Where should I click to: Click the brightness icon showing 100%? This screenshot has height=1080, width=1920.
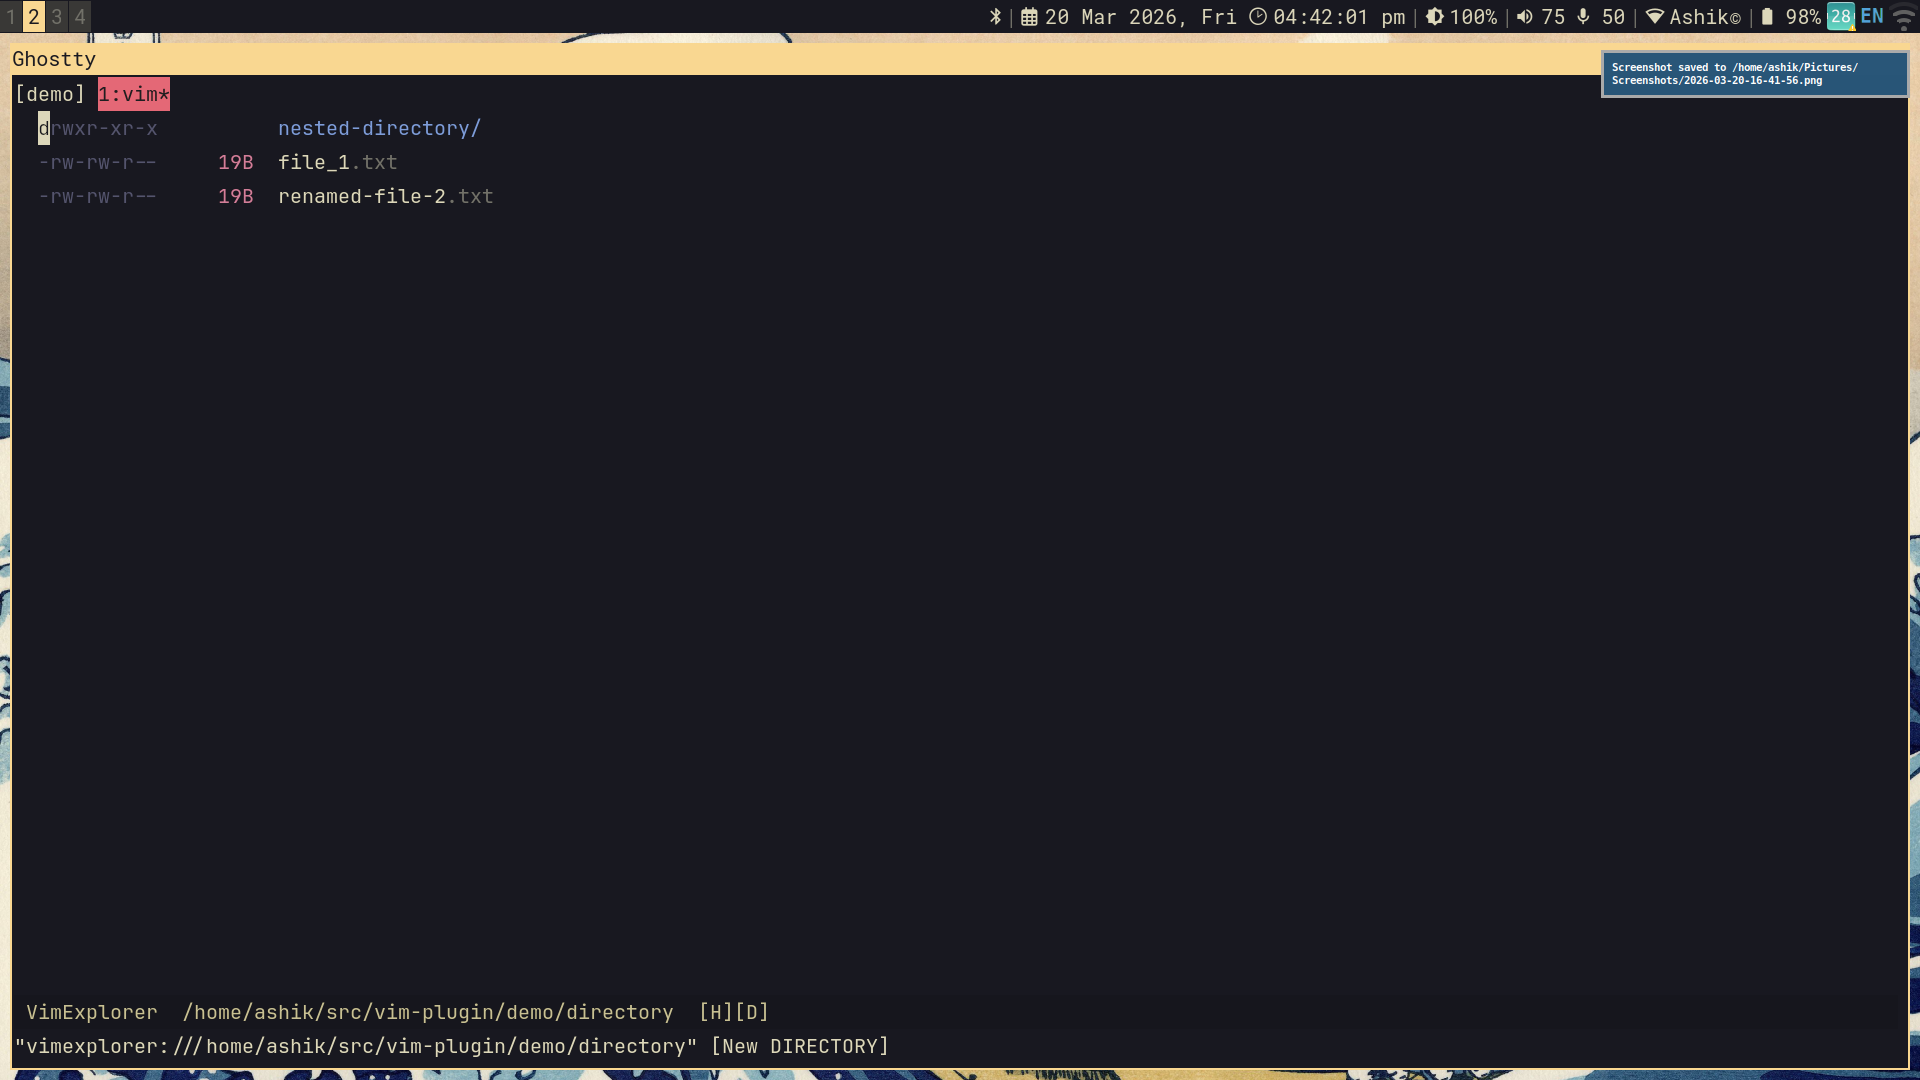[x=1435, y=17]
